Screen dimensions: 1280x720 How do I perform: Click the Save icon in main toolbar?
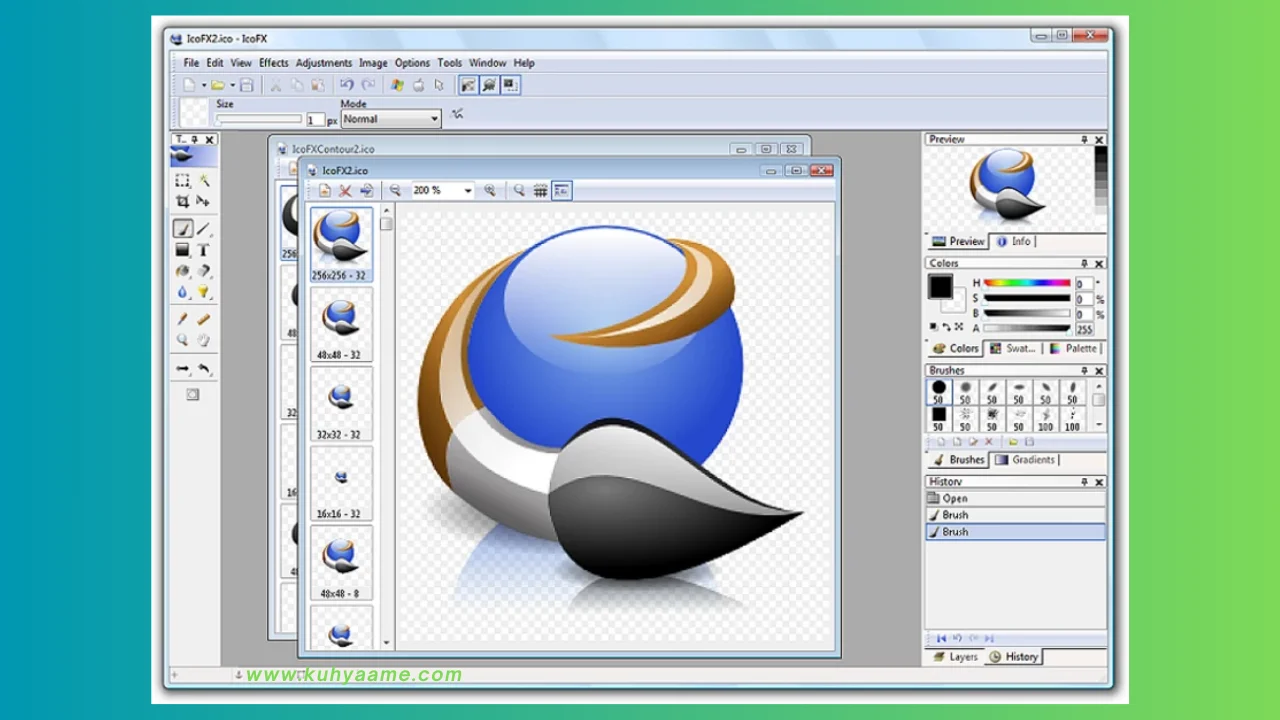(x=246, y=85)
